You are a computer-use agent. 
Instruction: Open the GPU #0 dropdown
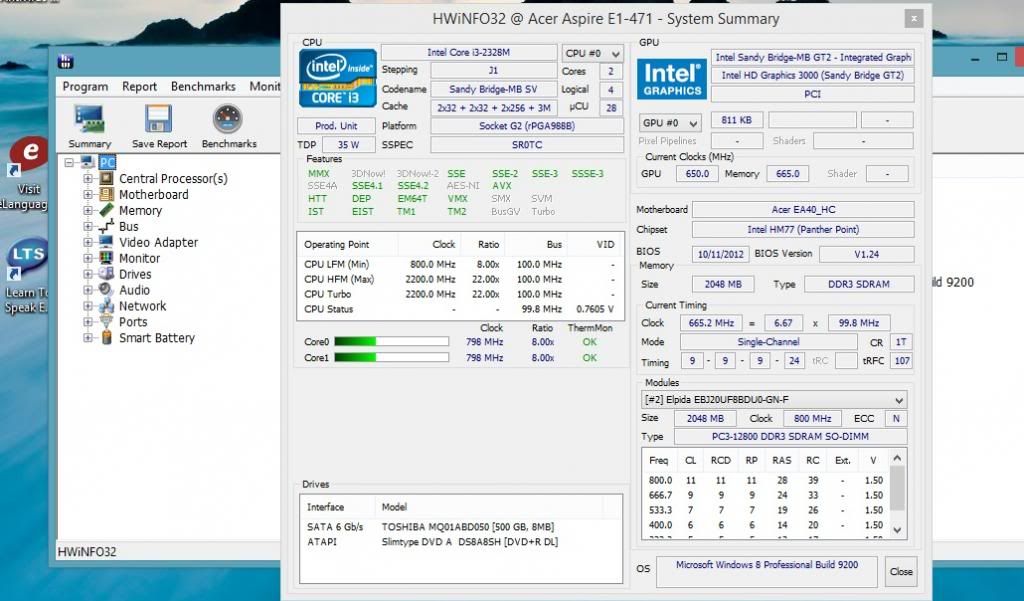point(670,122)
